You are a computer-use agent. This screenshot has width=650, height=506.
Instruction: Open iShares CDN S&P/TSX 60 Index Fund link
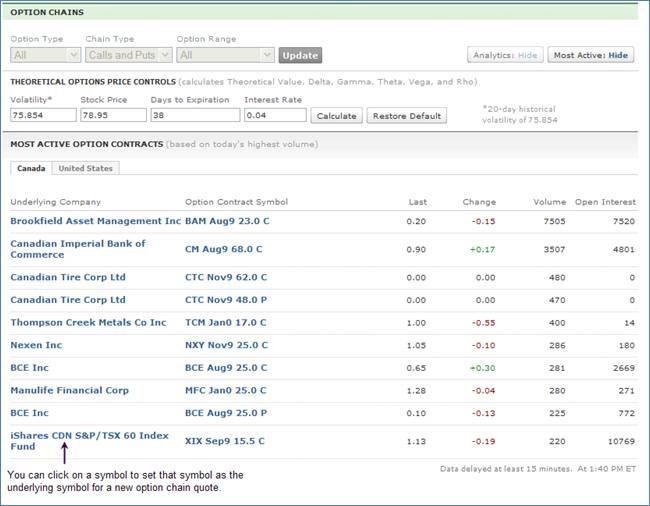pyautogui.click(x=90, y=441)
